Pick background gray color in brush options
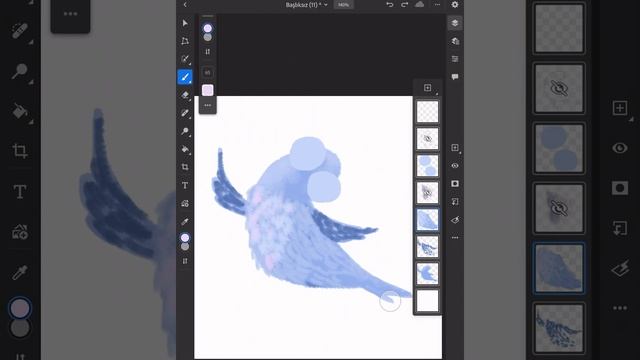Image resolution: width=640 pixels, height=360 pixels. coord(207,38)
